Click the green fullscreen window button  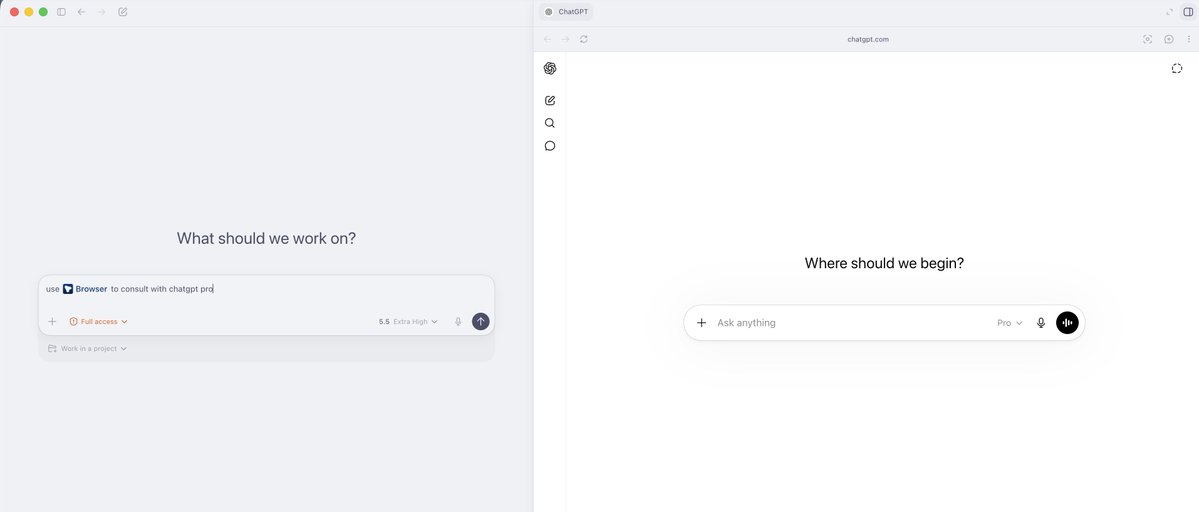coord(44,12)
